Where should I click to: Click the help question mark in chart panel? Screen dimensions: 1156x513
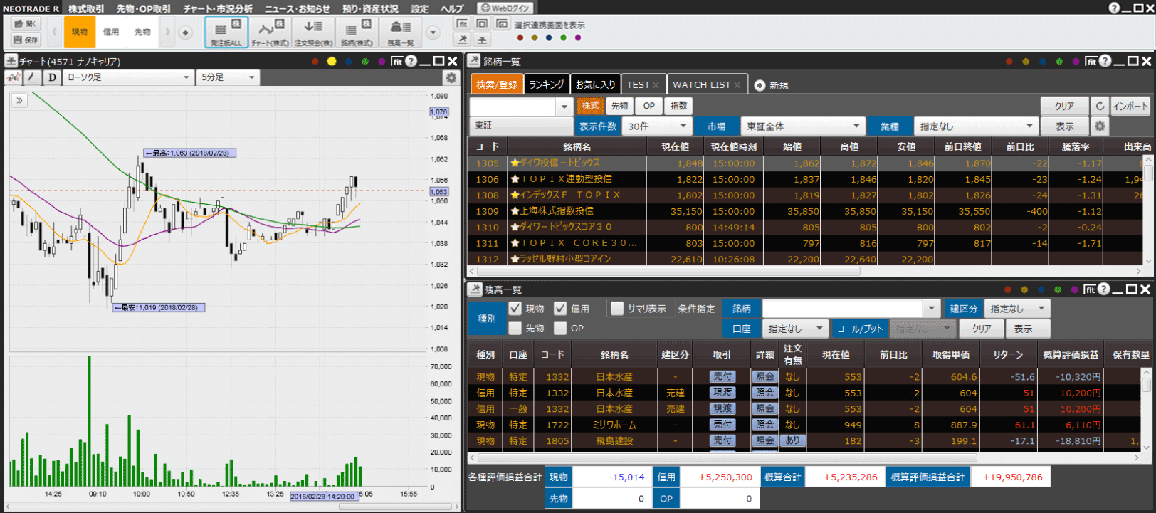[x=409, y=61]
